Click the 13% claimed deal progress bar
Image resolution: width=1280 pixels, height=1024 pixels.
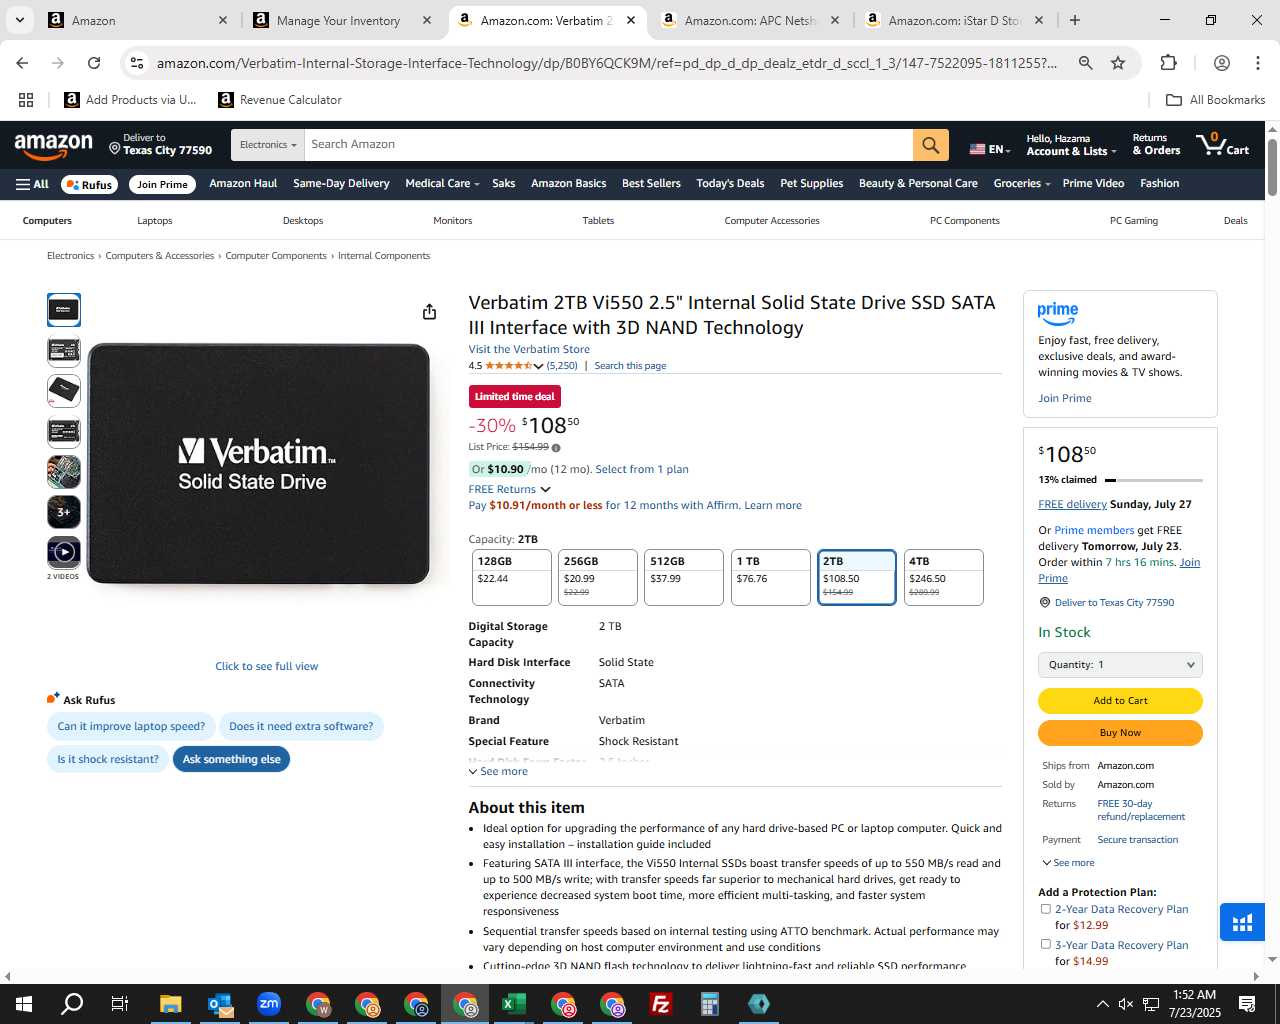[1153, 480]
